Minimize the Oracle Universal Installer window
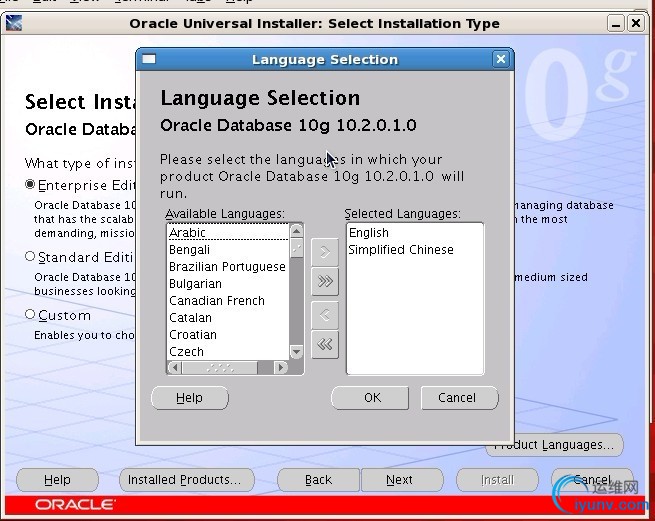Viewport: 655px width, 521px height. (615, 23)
